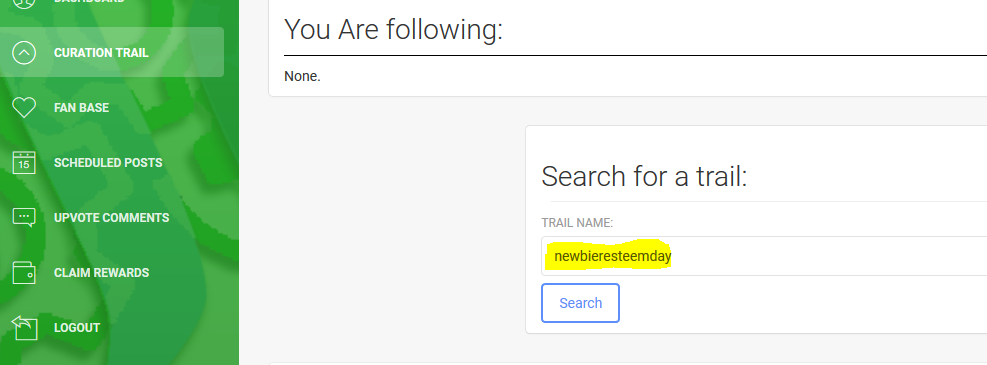The height and width of the screenshot is (365, 987).
Task: Click the TRAIL NAME field label
Action: pos(577,223)
